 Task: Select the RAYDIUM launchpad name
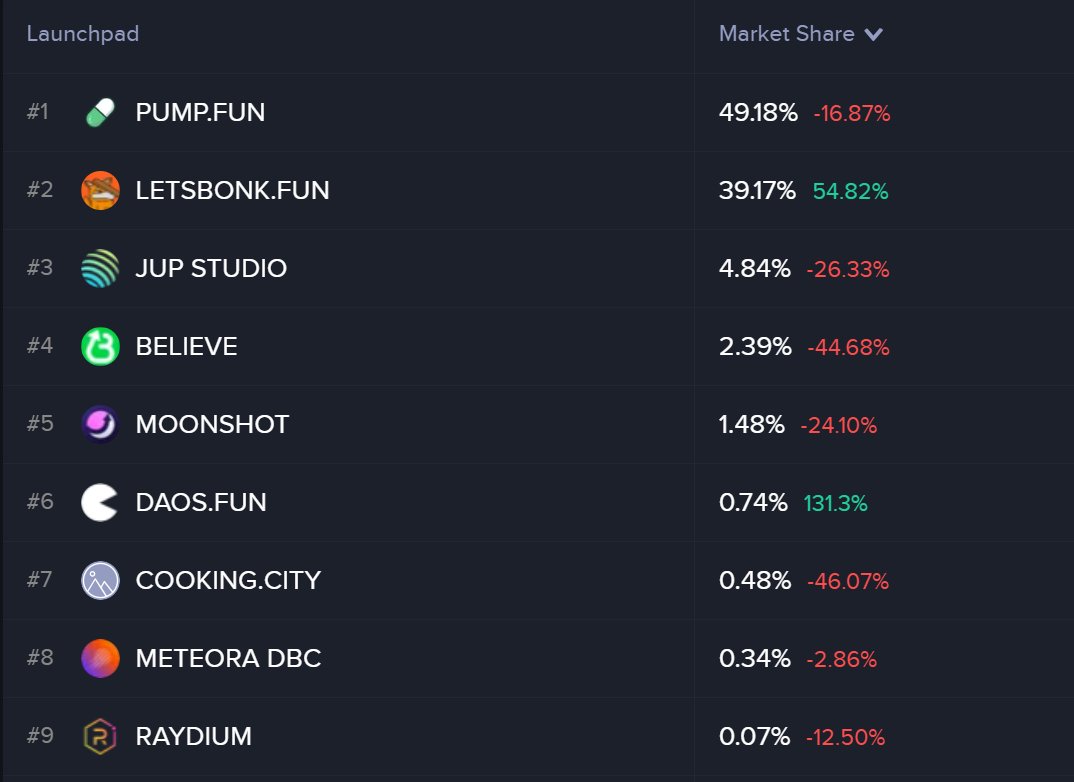tap(194, 737)
